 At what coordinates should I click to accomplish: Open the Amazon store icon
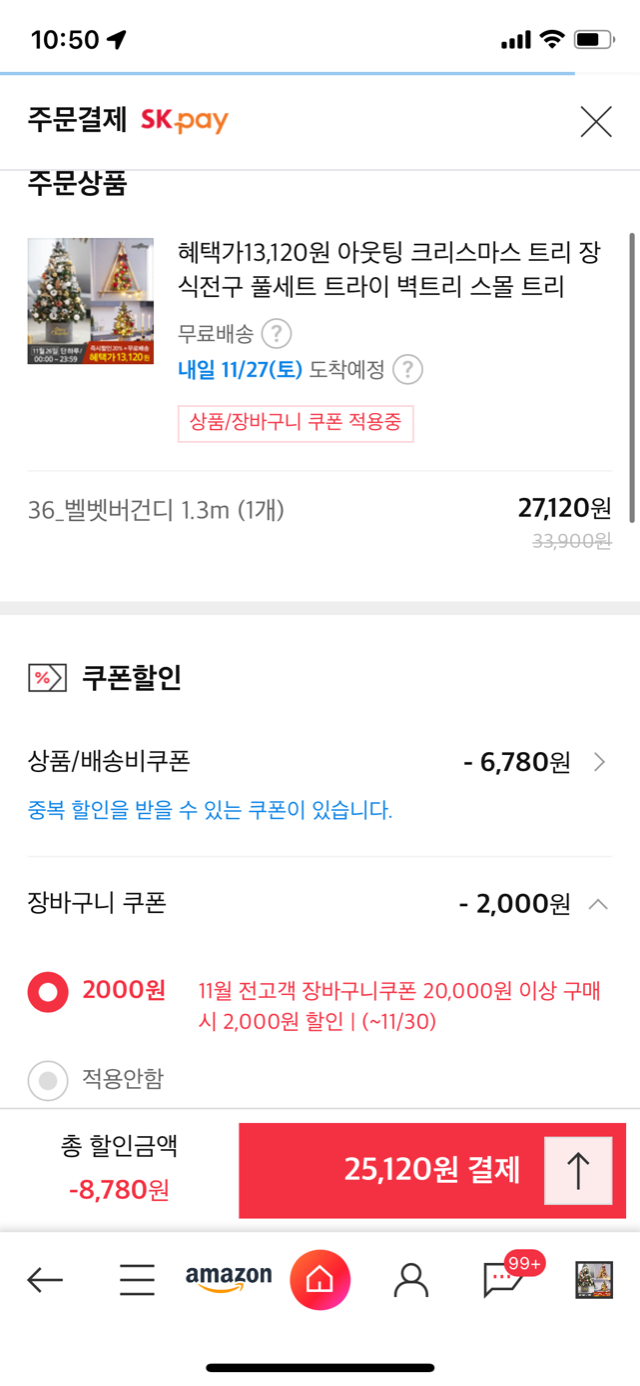(x=228, y=1278)
